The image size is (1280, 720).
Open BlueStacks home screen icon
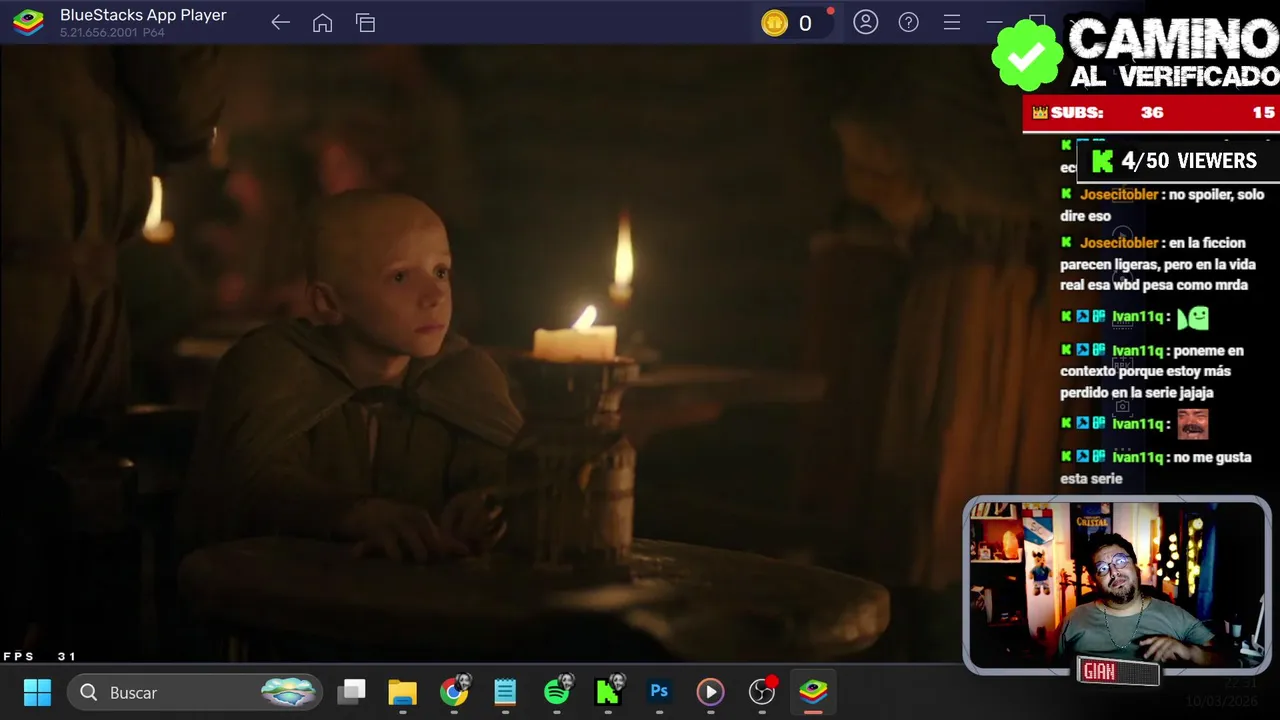click(x=322, y=23)
